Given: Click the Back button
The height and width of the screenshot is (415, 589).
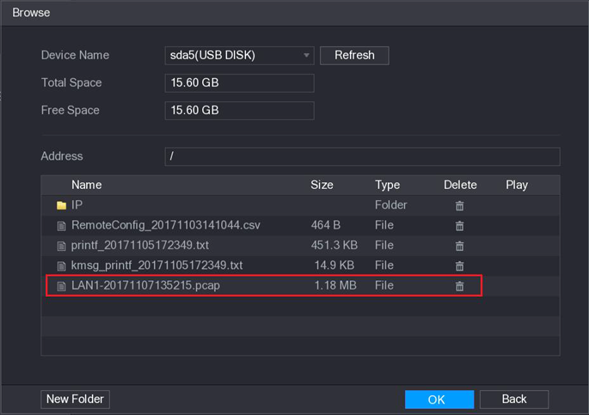Looking at the screenshot, I should point(514,399).
